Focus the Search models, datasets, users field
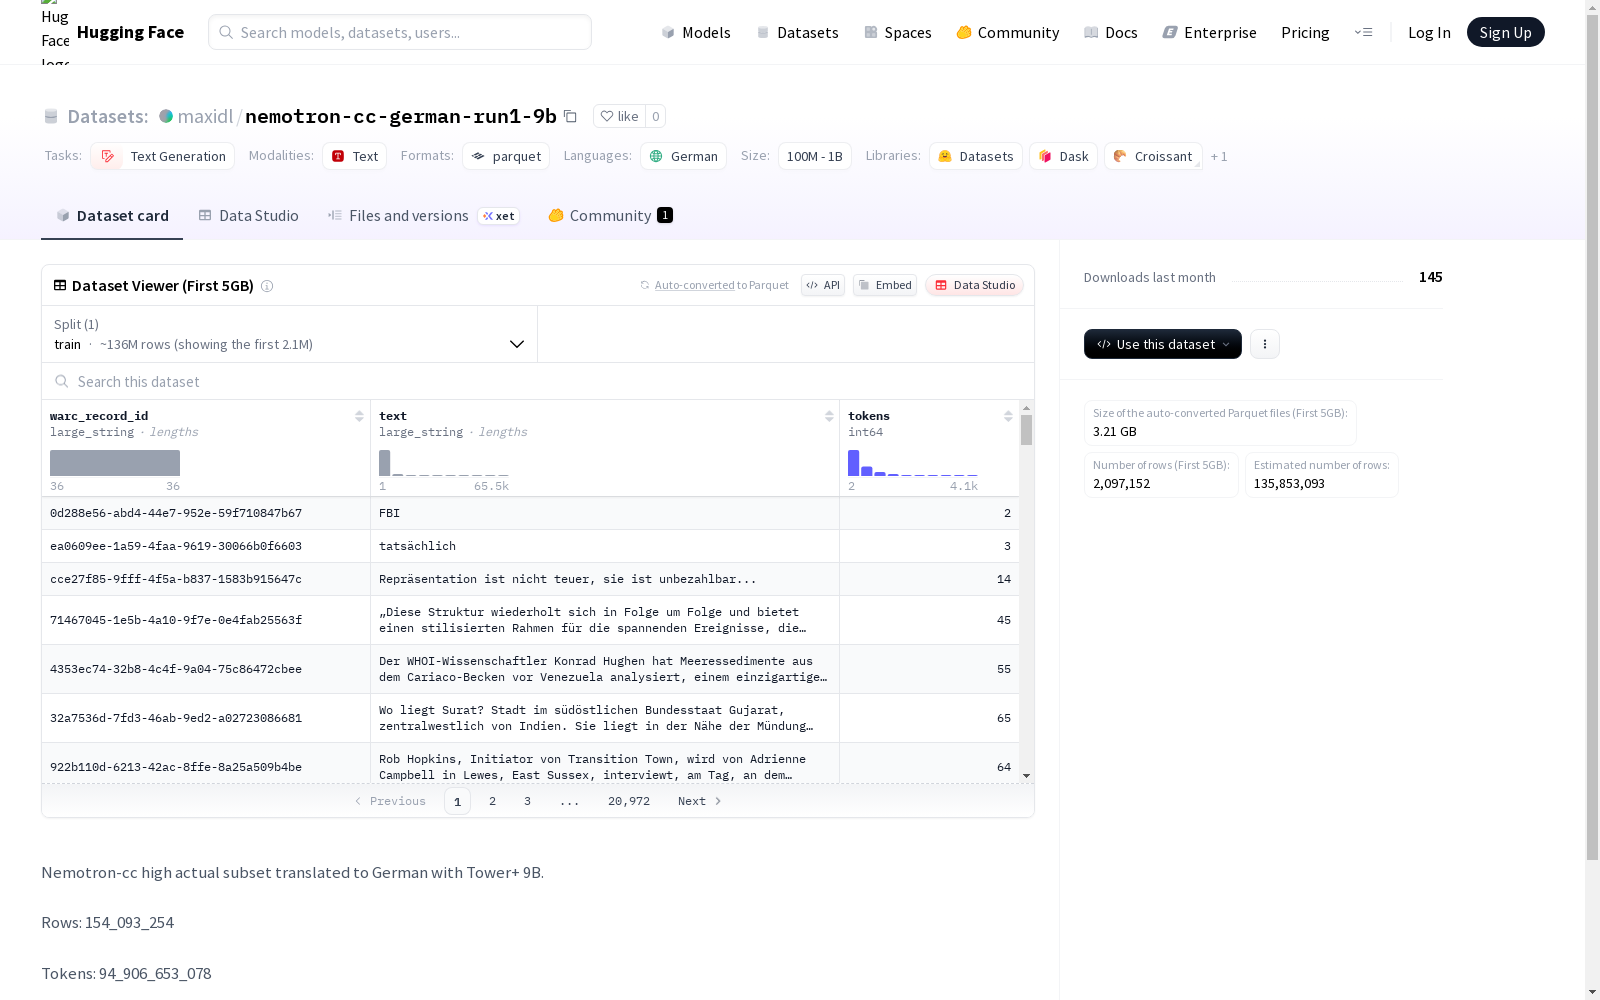This screenshot has width=1600, height=1000. tap(400, 32)
